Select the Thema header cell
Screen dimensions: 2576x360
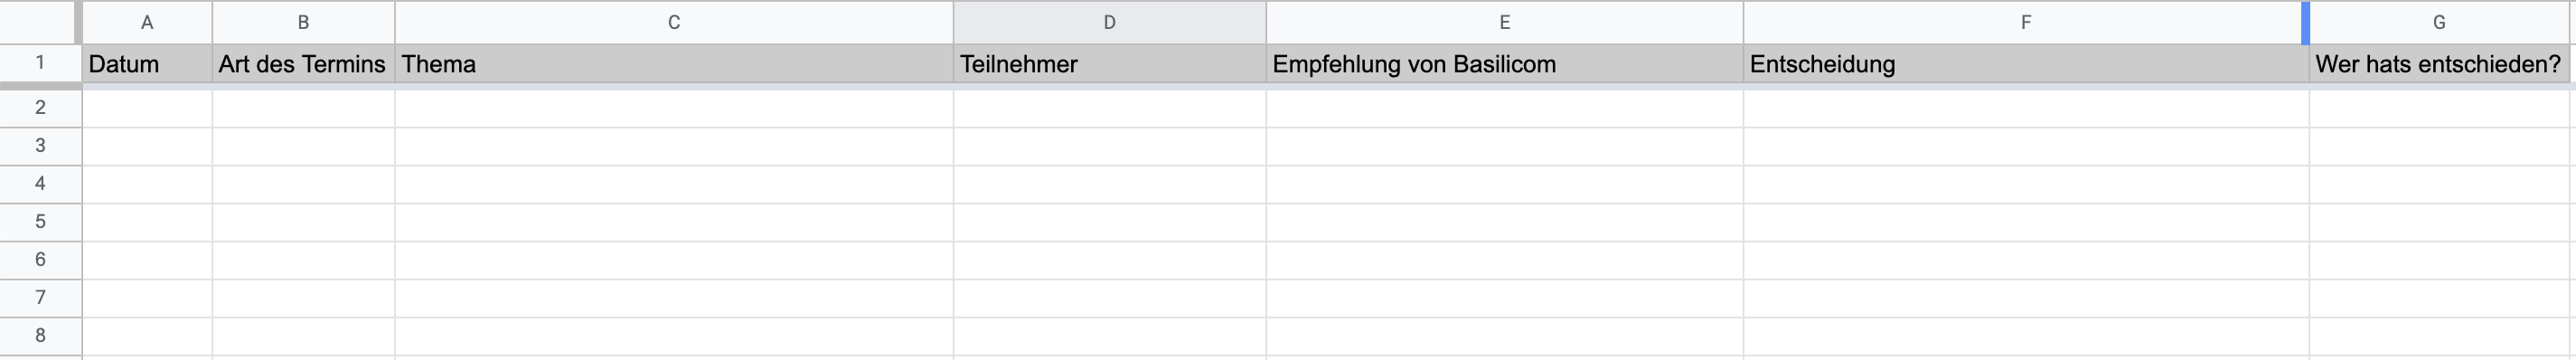[x=674, y=64]
